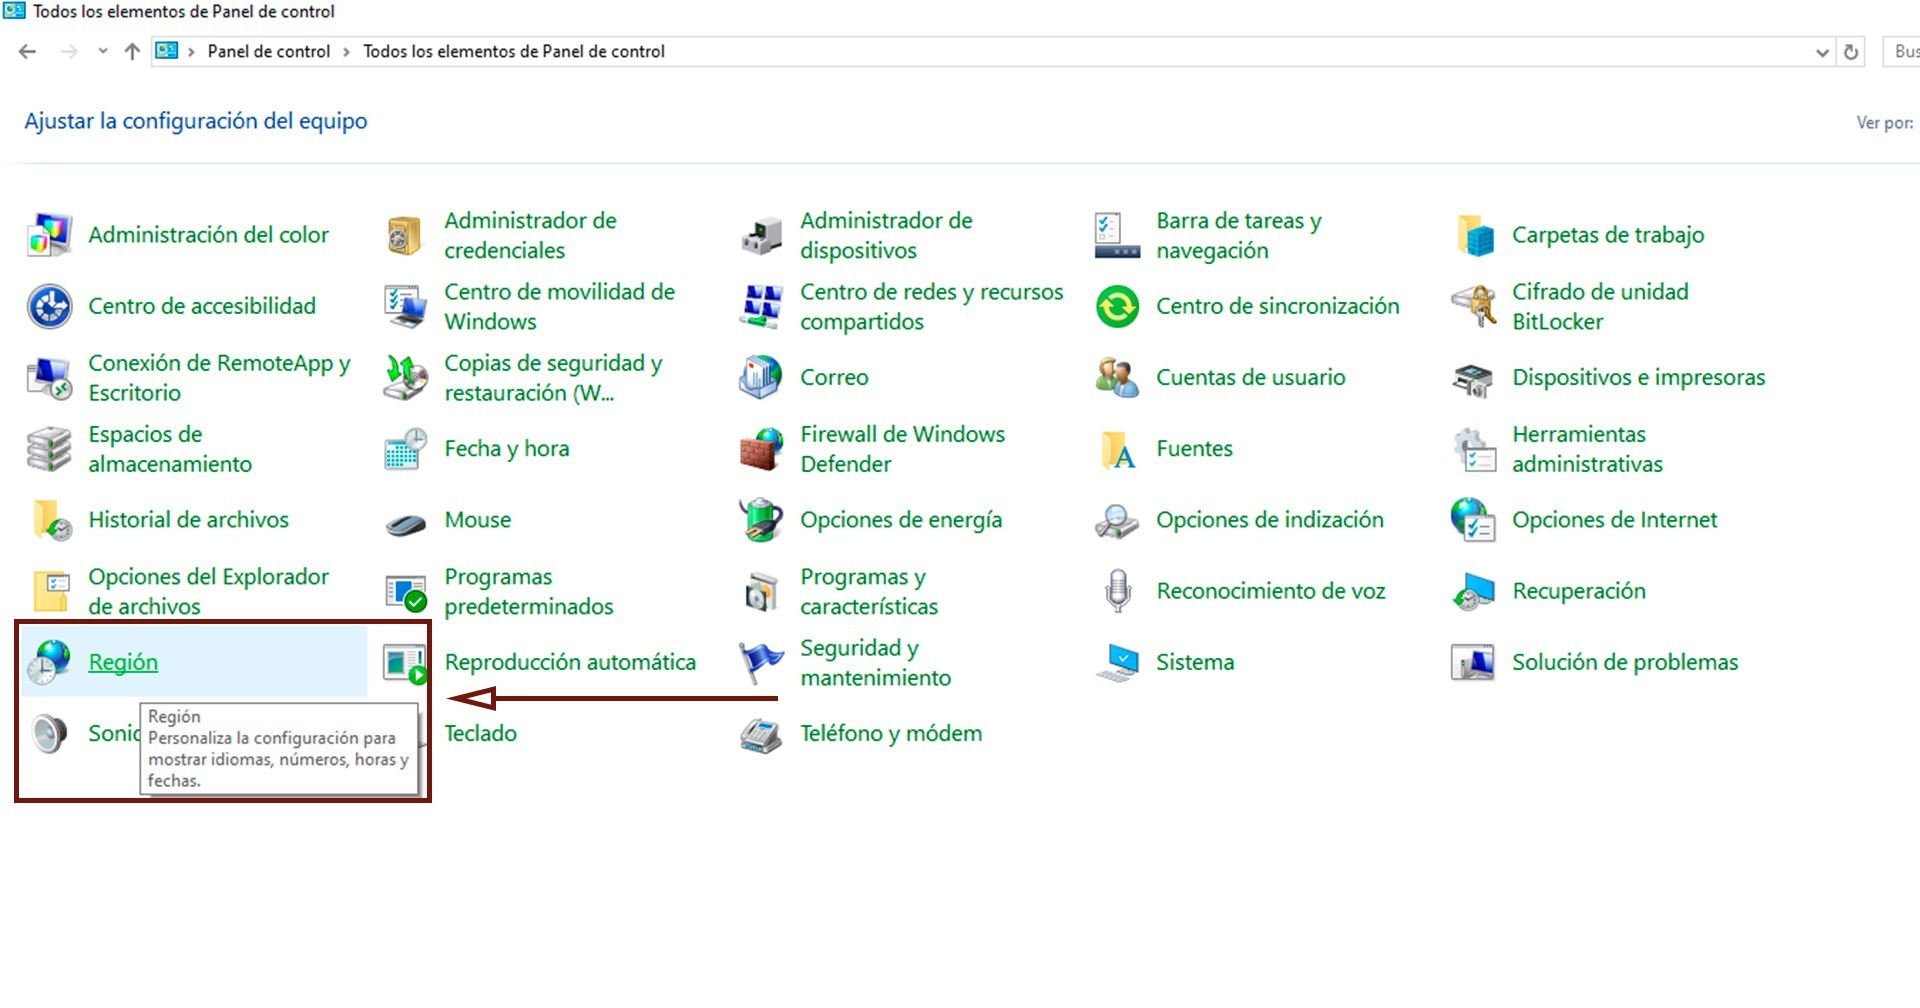Open the Centro de sincronización icon
The width and height of the screenshot is (1920, 1008).
1117,306
